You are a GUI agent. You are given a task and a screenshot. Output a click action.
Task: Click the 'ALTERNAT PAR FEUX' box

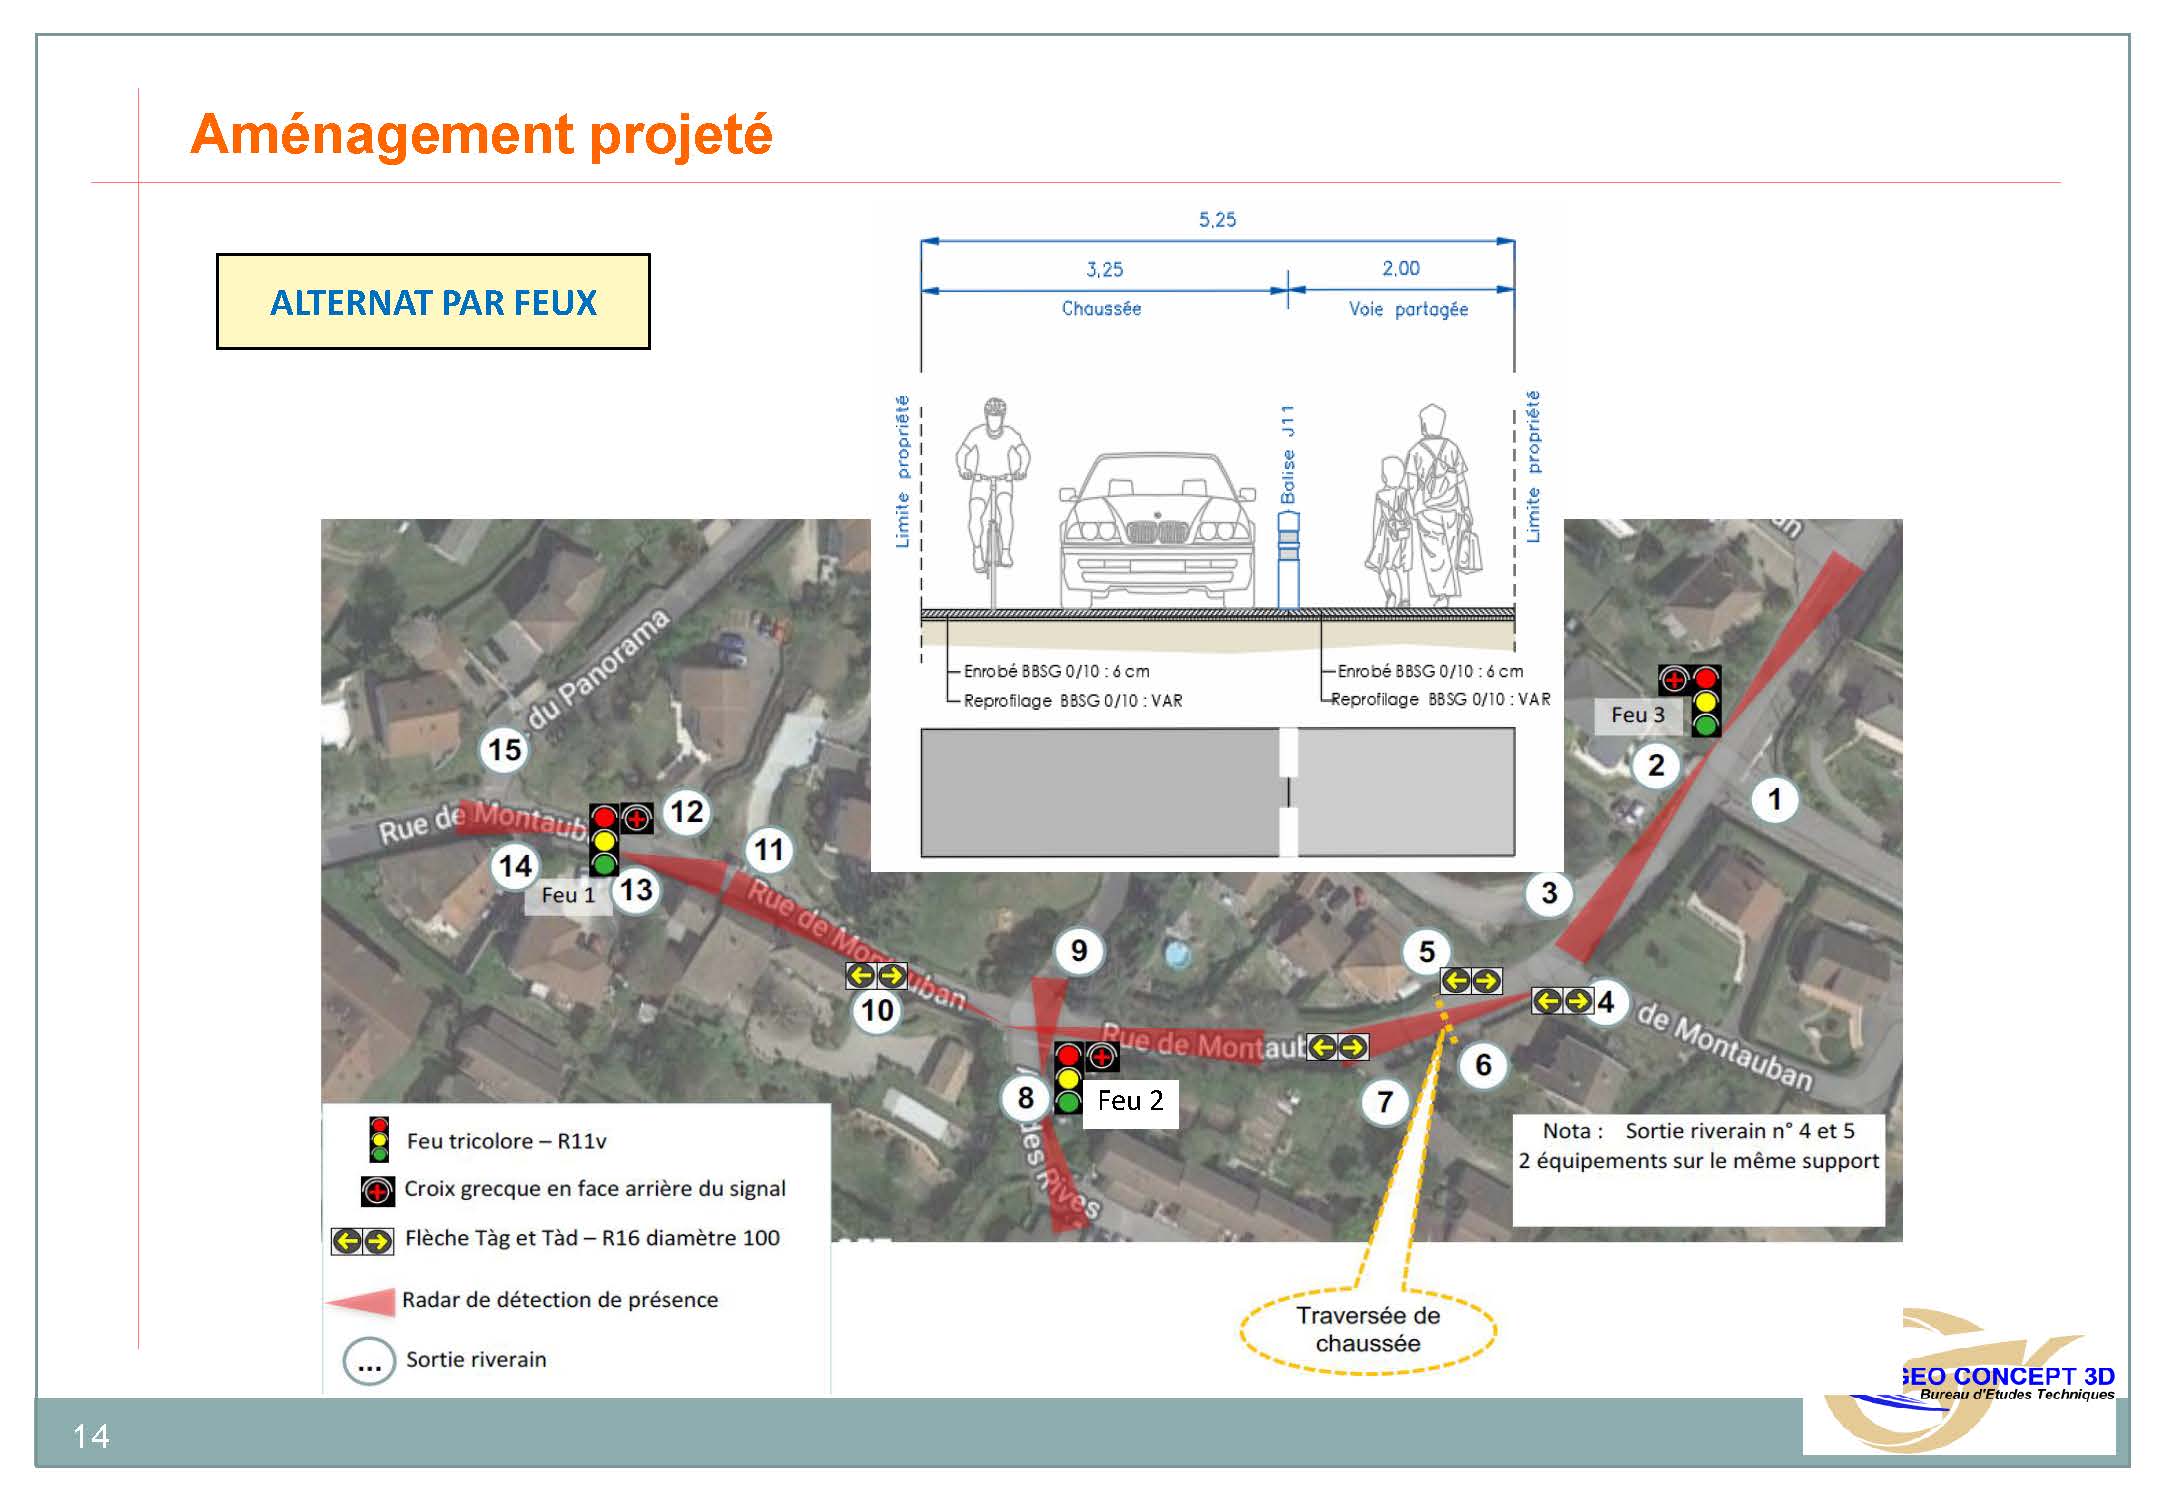click(433, 301)
